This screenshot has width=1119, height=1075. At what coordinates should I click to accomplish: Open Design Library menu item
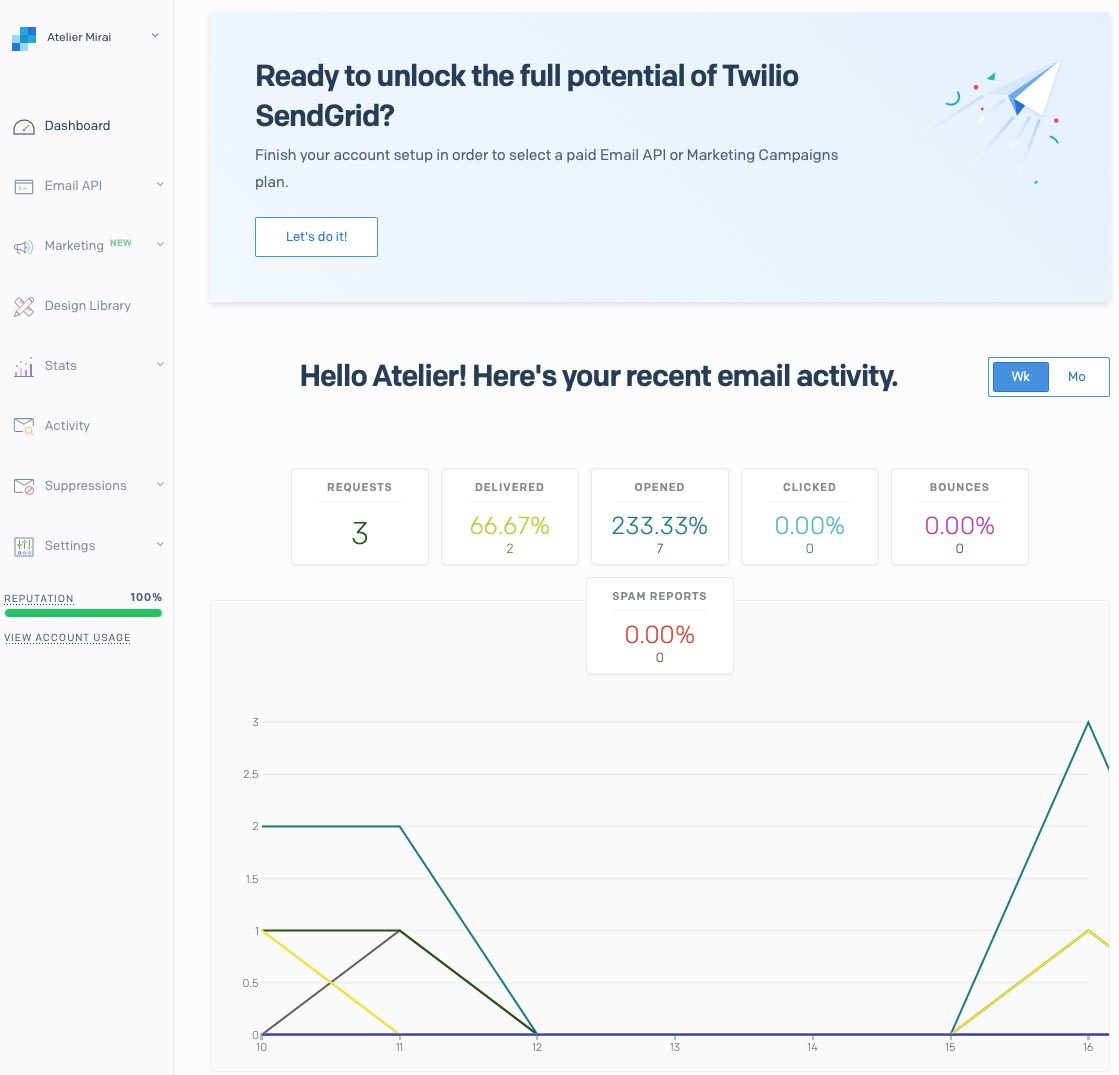pyautogui.click(x=87, y=306)
